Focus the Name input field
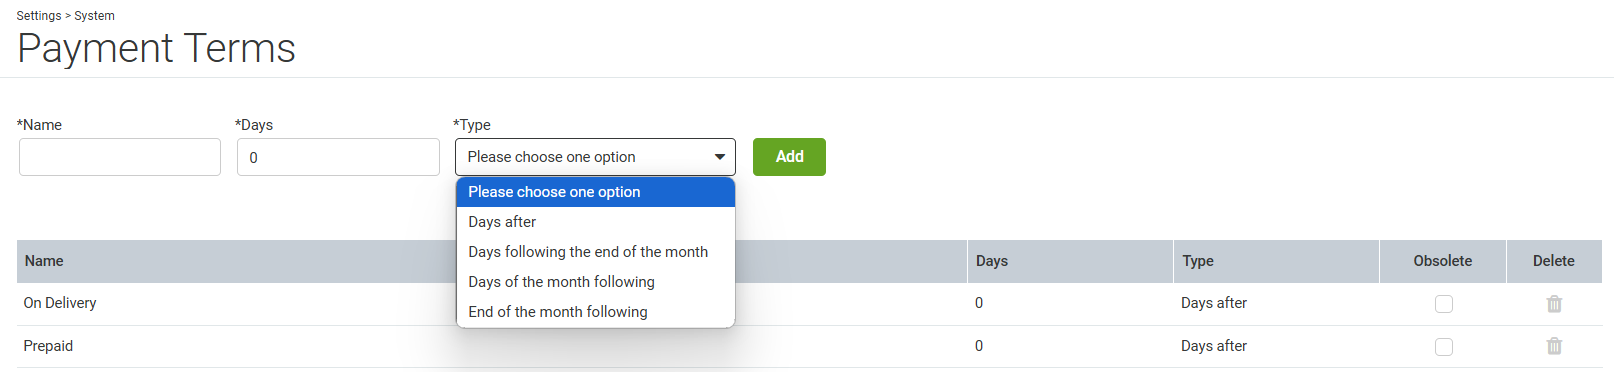 120,157
